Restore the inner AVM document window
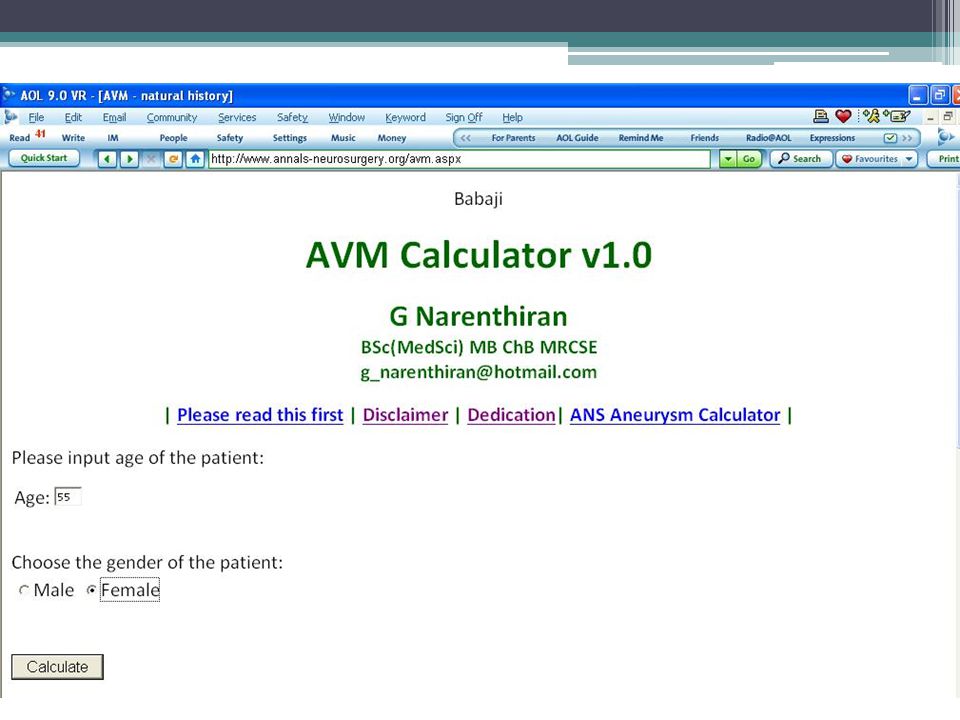 tap(948, 116)
